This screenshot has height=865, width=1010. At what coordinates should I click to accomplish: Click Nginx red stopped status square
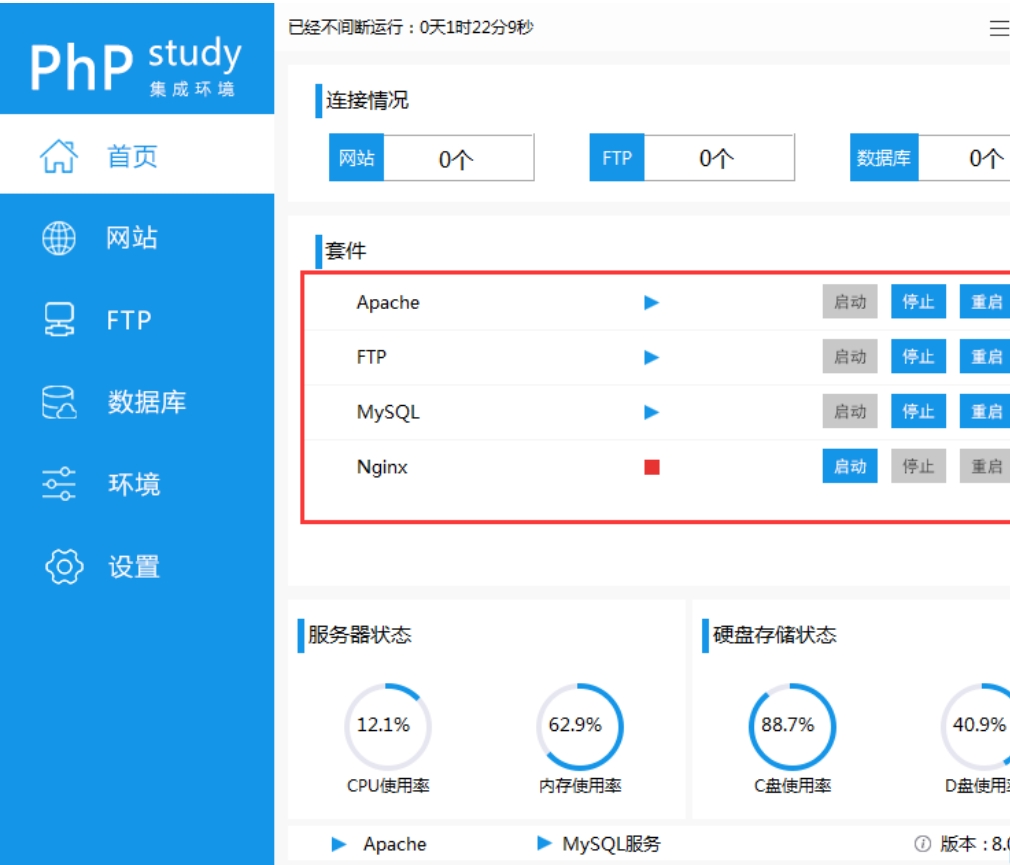(652, 467)
